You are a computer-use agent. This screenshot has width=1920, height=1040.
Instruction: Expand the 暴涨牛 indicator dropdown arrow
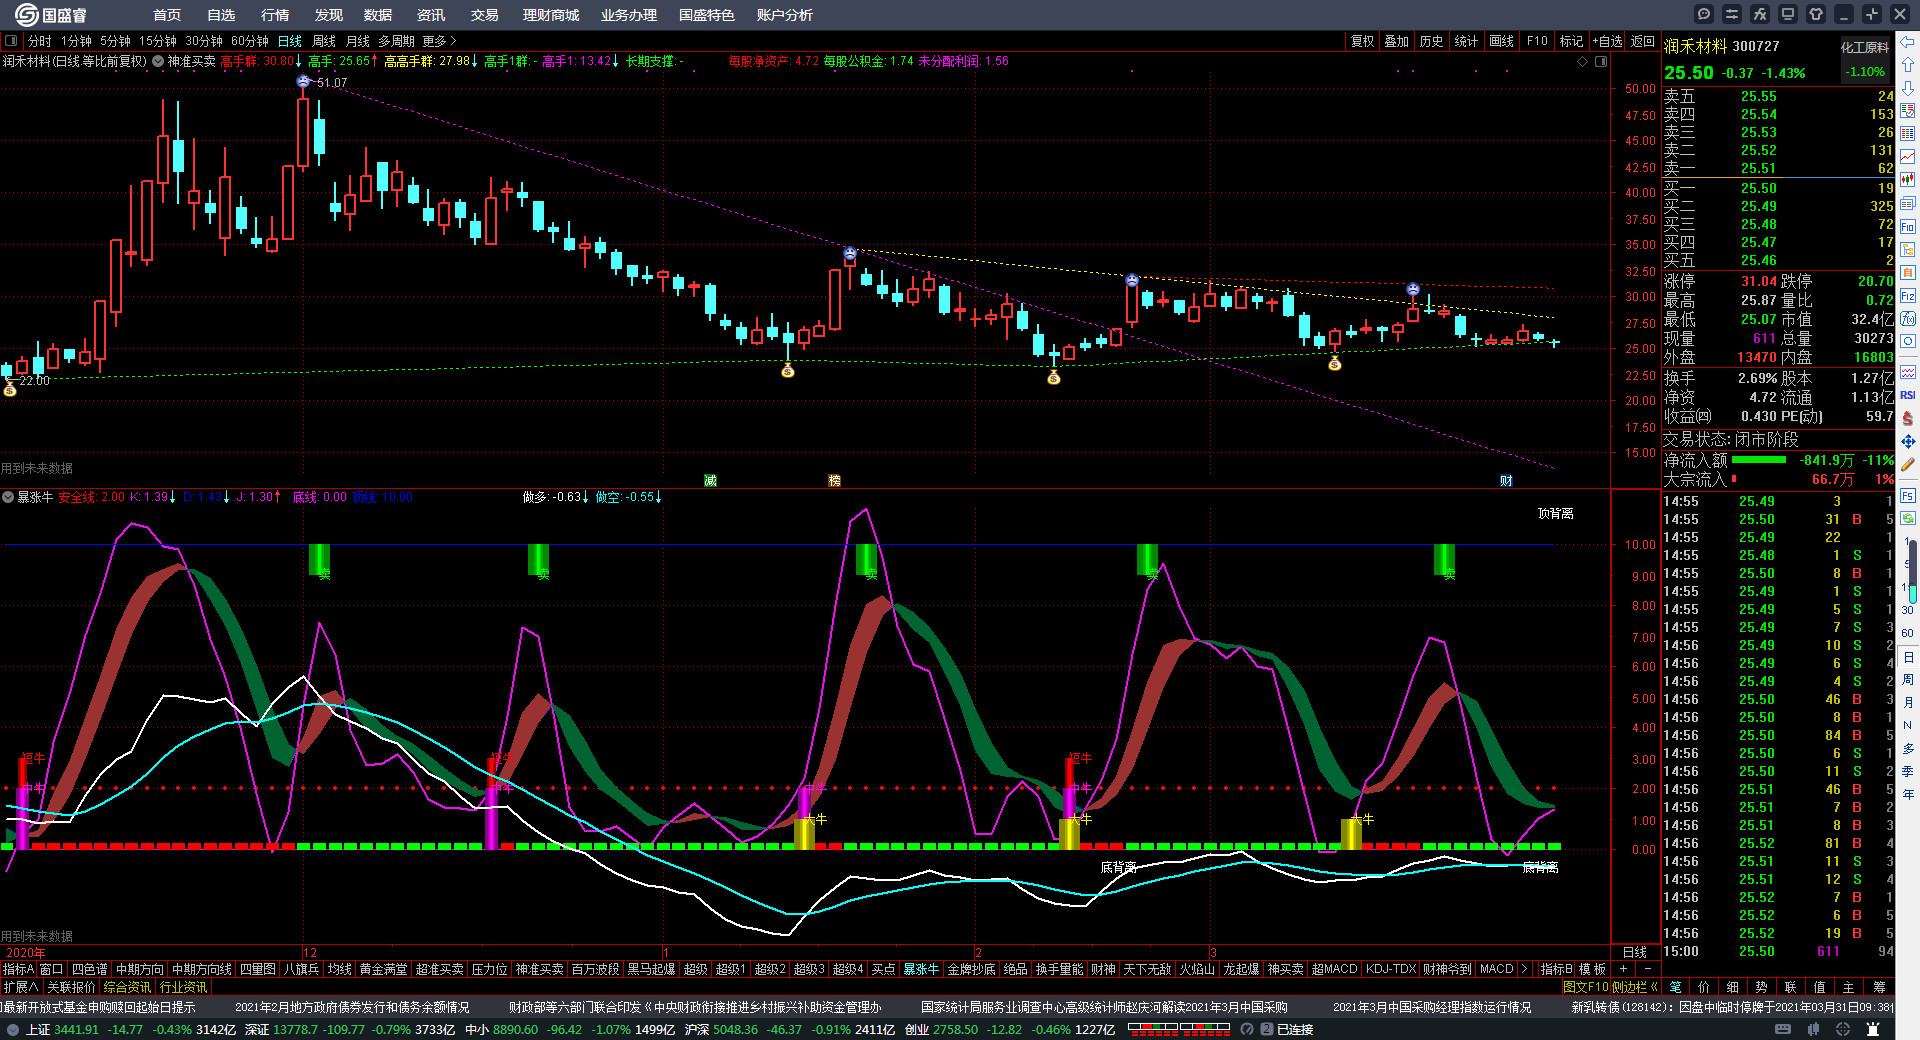[x=8, y=497]
